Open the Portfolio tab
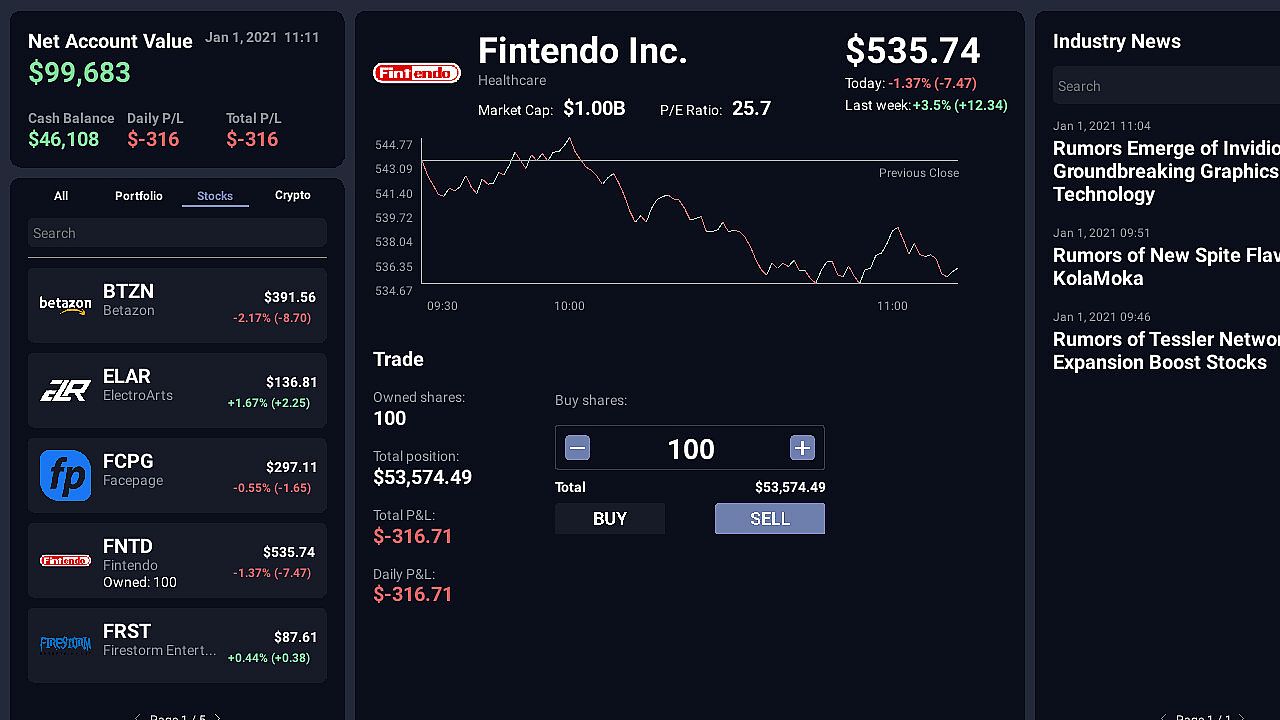 [x=138, y=196]
